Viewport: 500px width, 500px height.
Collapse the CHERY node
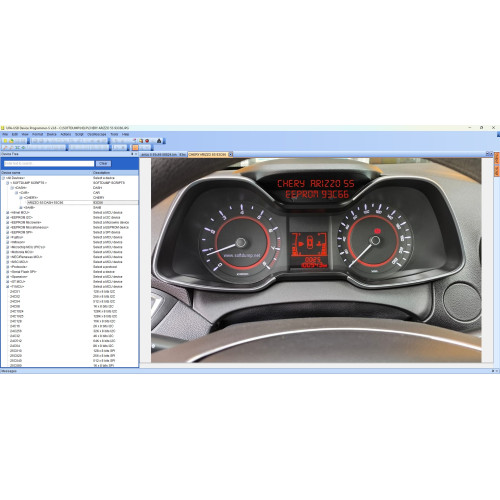(x=21, y=198)
